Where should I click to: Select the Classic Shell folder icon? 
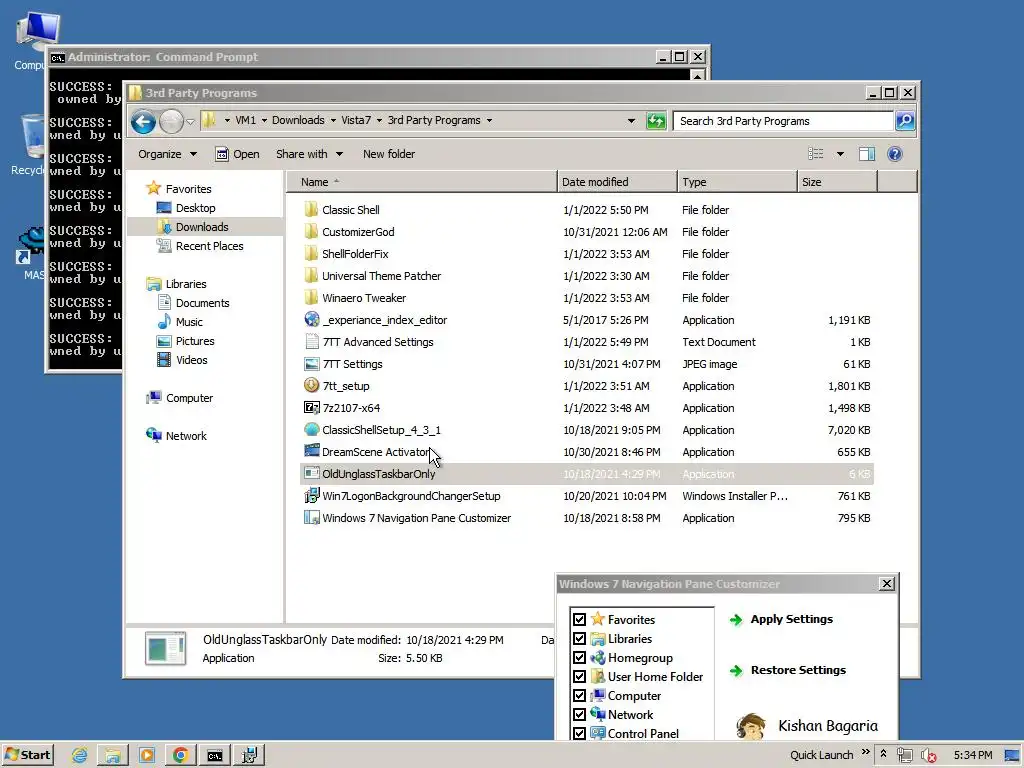click(x=312, y=210)
